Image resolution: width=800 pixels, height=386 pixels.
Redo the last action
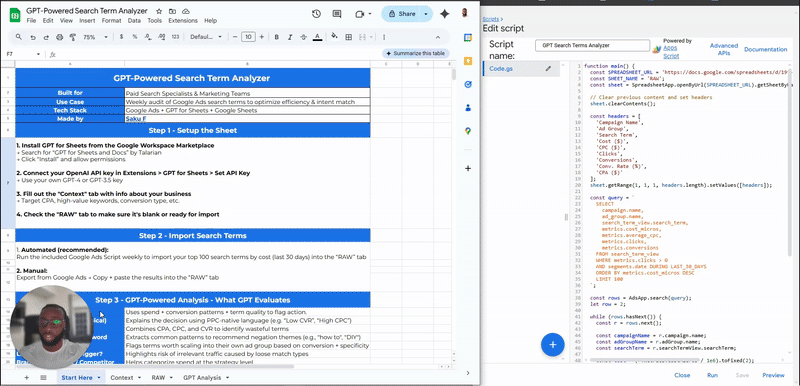pos(46,37)
